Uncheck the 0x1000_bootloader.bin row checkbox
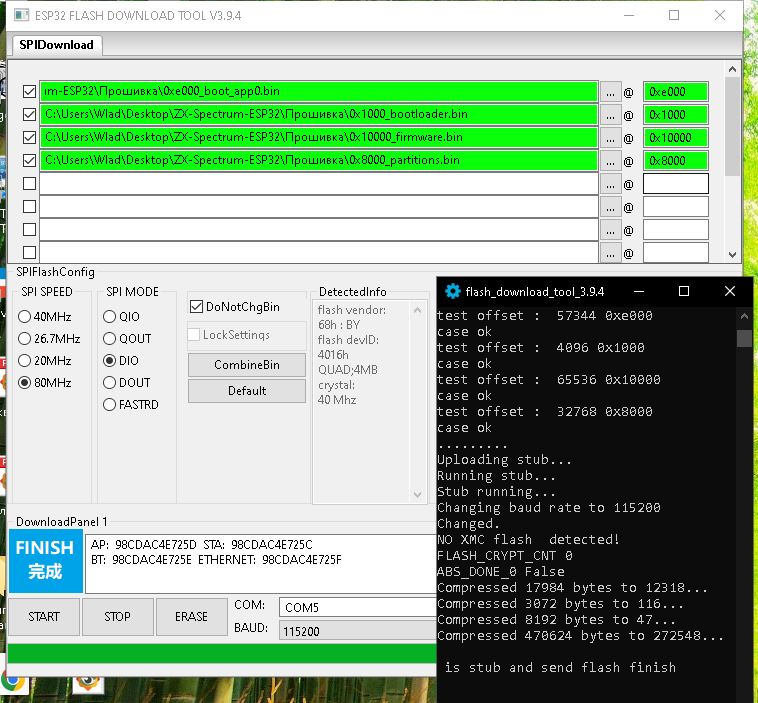This screenshot has width=758, height=703. tap(29, 114)
